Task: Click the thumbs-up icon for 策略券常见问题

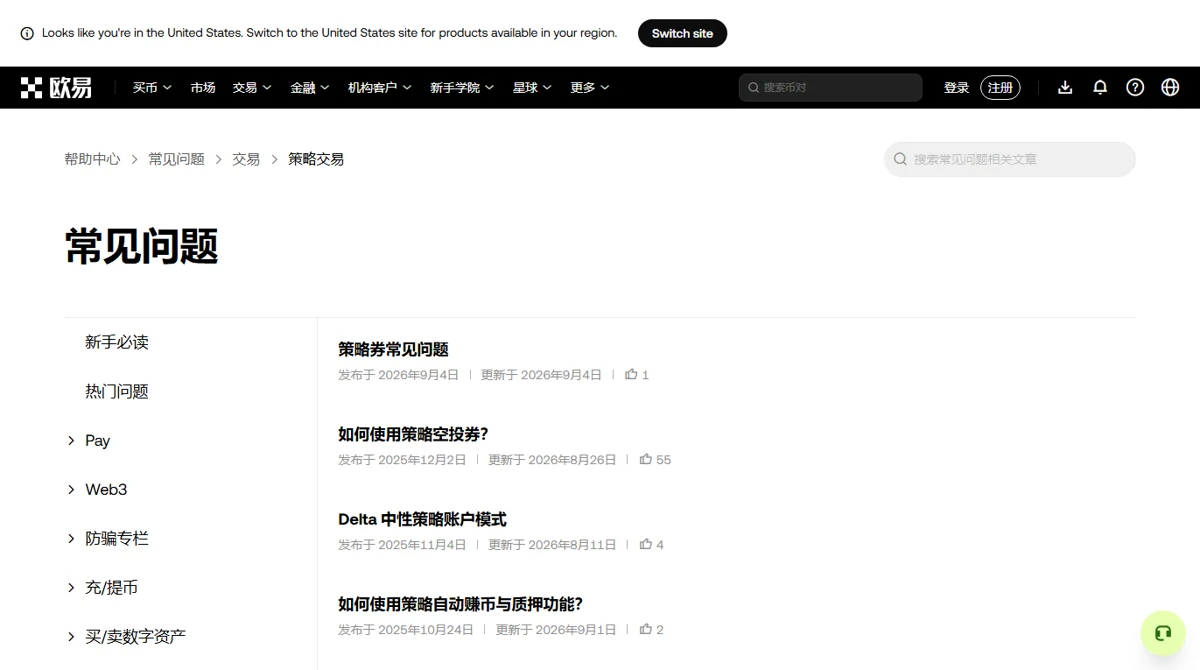Action: (x=631, y=375)
